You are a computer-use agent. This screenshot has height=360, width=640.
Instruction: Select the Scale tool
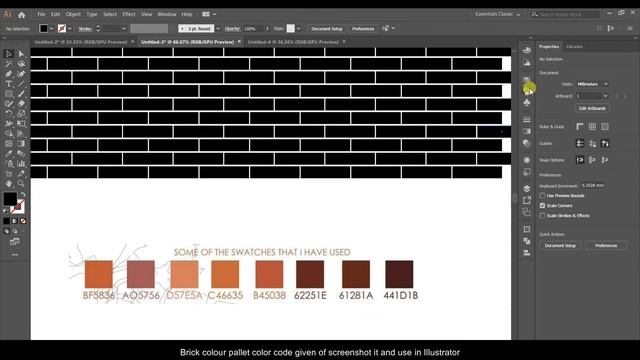click(21, 113)
